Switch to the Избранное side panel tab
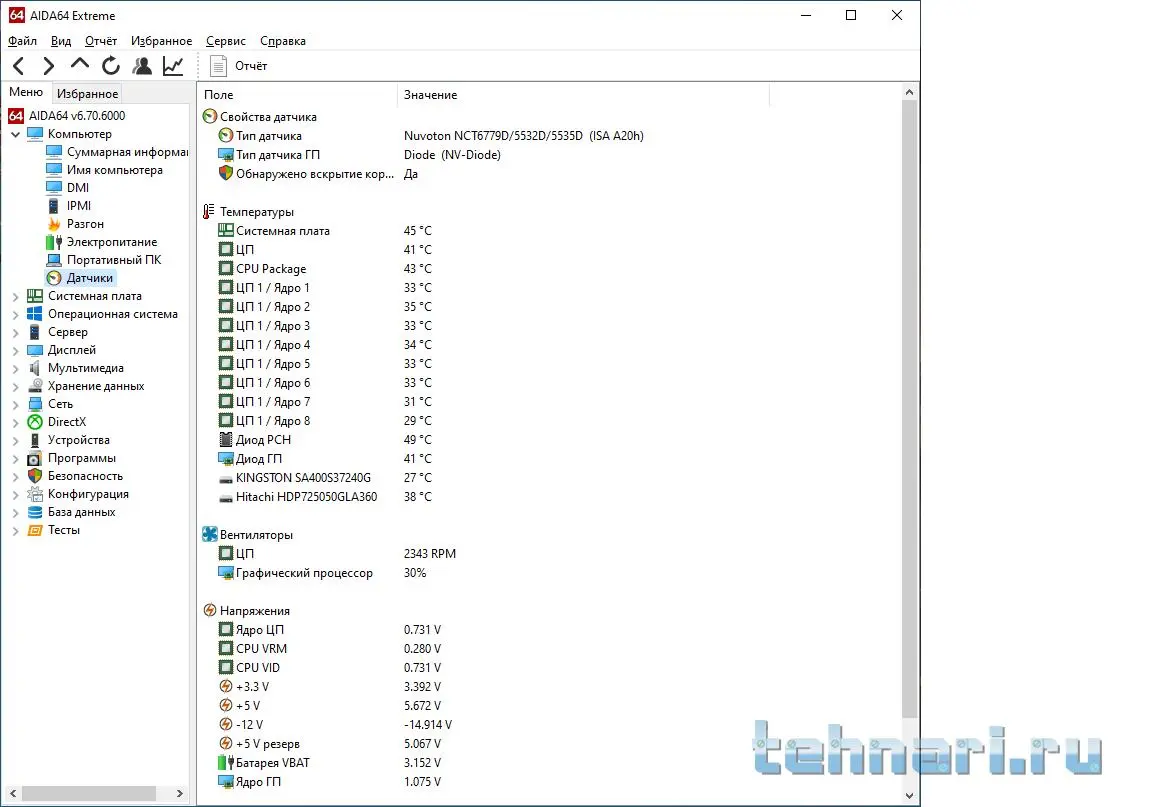Viewport: 1152px width, 807px height. (87, 93)
